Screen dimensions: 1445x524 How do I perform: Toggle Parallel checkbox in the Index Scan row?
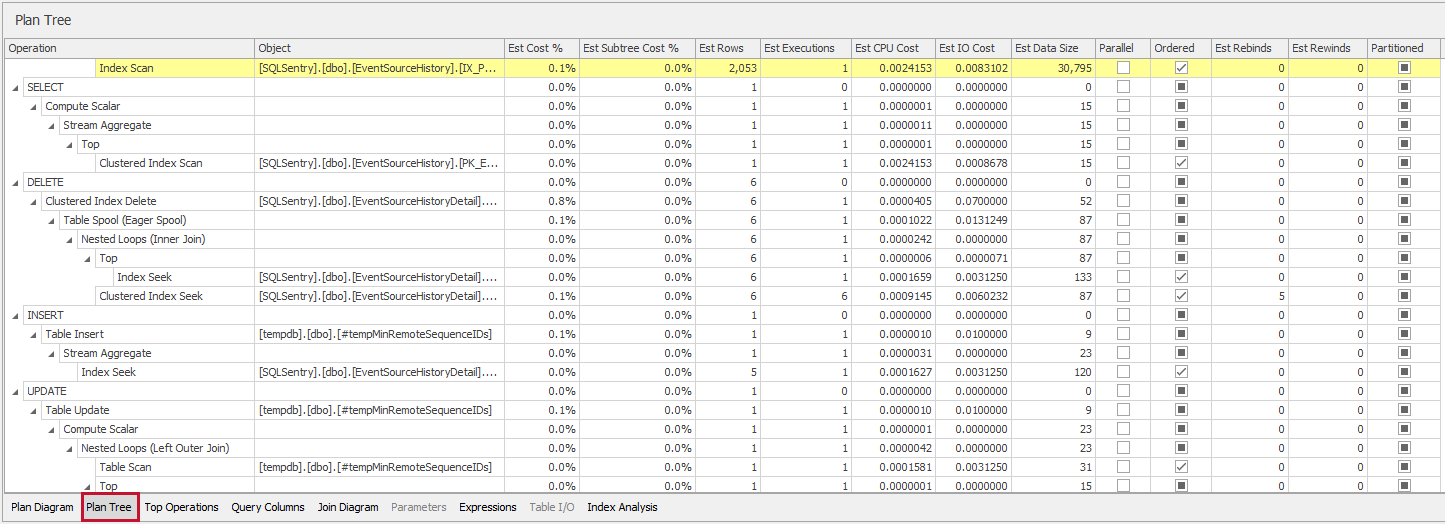(x=1123, y=68)
